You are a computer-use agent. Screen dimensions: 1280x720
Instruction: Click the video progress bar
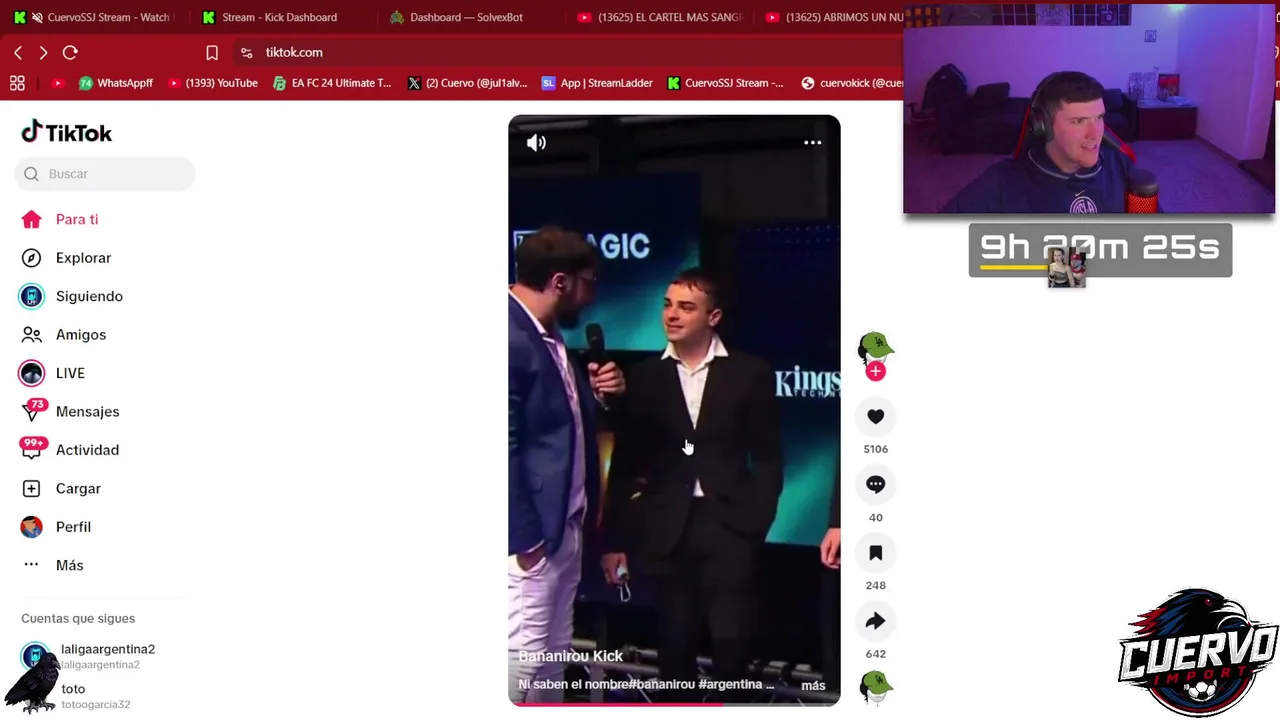pyautogui.click(x=674, y=705)
